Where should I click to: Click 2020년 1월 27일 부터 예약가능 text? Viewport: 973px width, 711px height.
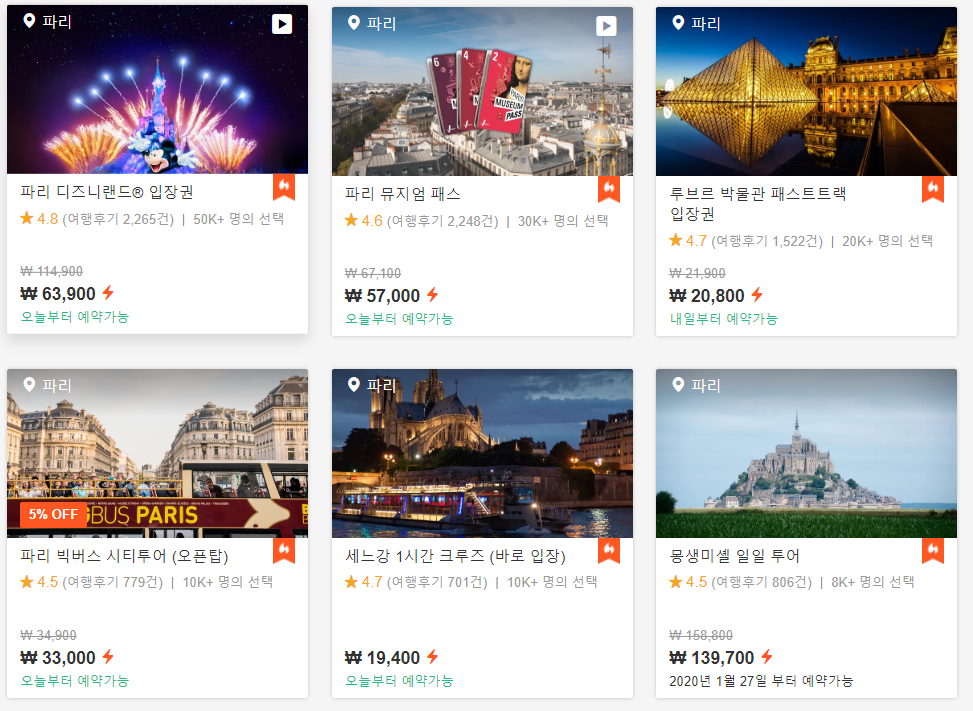click(761, 681)
